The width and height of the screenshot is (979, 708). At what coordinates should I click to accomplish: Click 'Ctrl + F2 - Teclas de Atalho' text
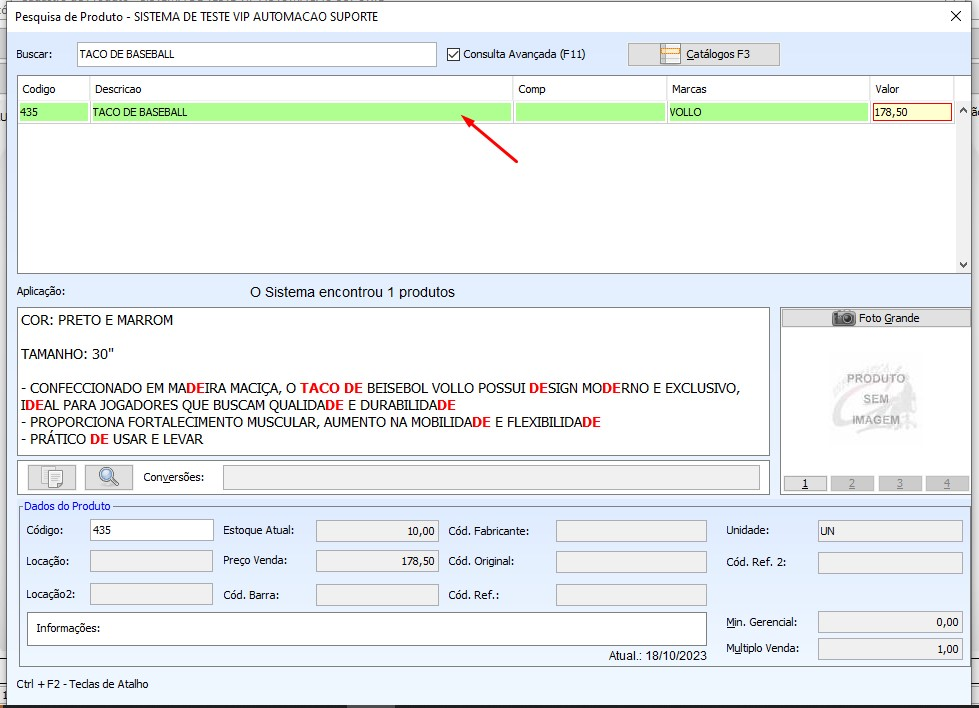(82, 684)
